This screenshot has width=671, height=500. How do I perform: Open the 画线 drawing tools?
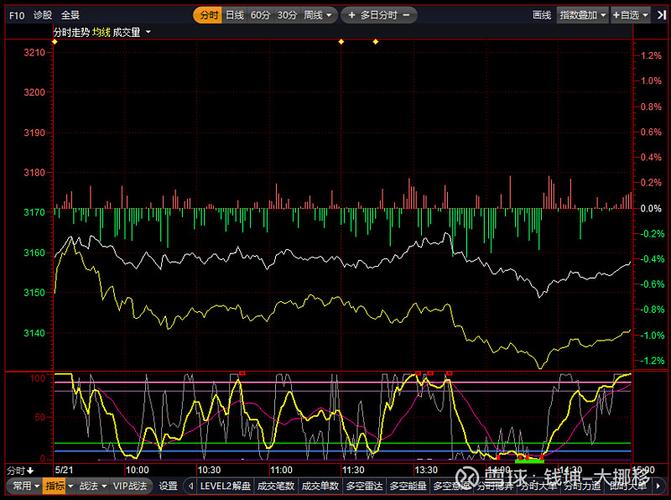pos(542,15)
